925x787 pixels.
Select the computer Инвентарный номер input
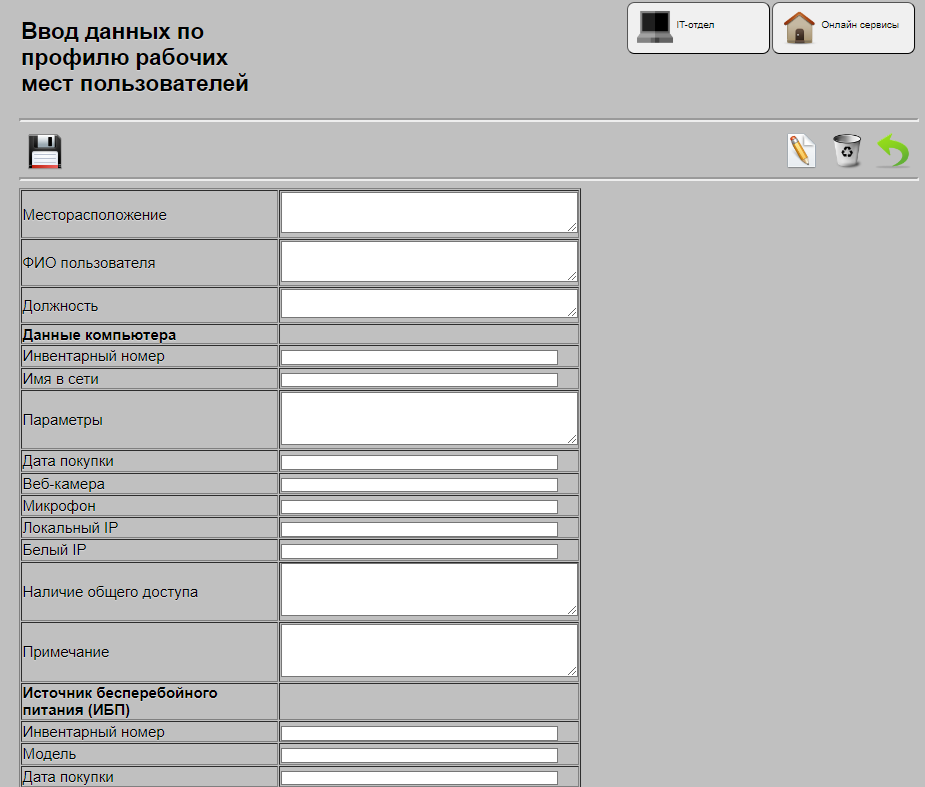(419, 357)
